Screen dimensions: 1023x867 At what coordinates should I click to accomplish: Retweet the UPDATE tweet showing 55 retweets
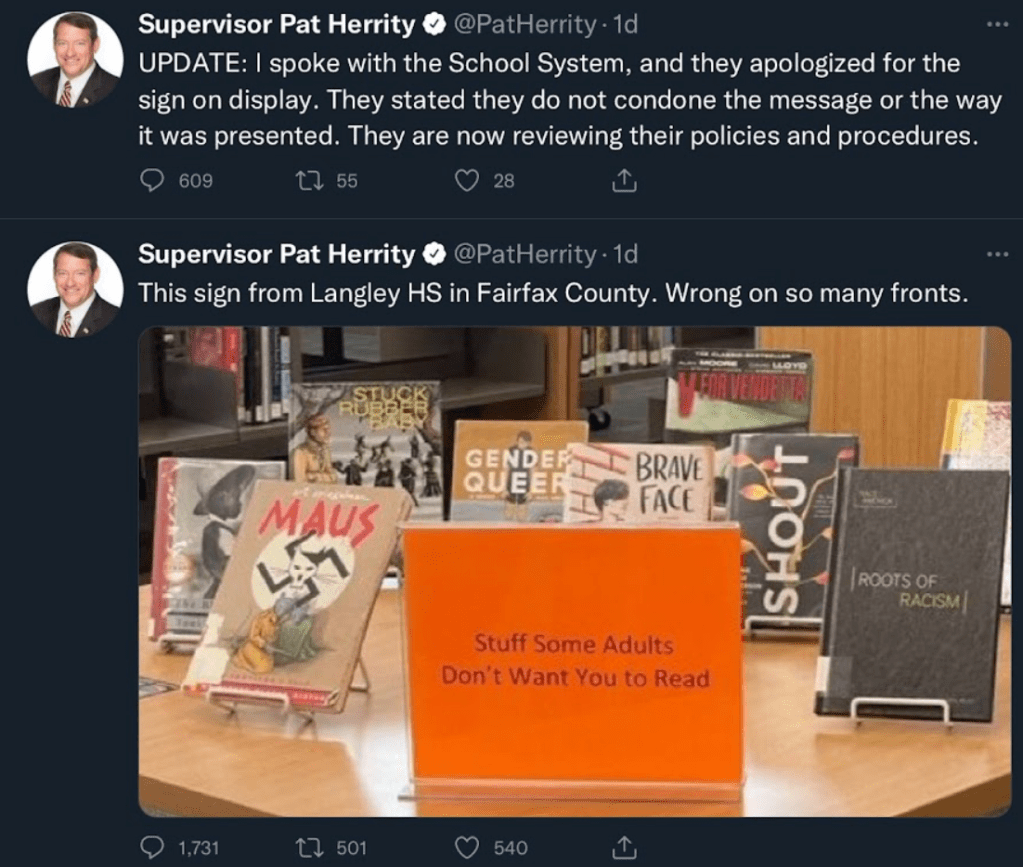pos(308,181)
